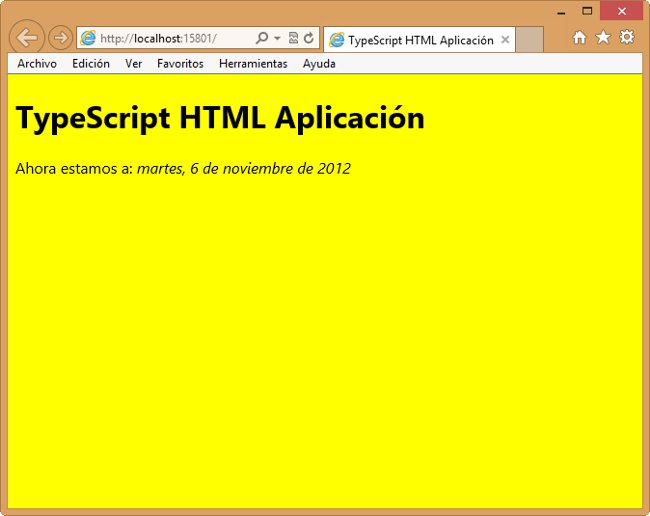Toggle the Compatibility View icon
This screenshot has width=650, height=516.
point(293,38)
